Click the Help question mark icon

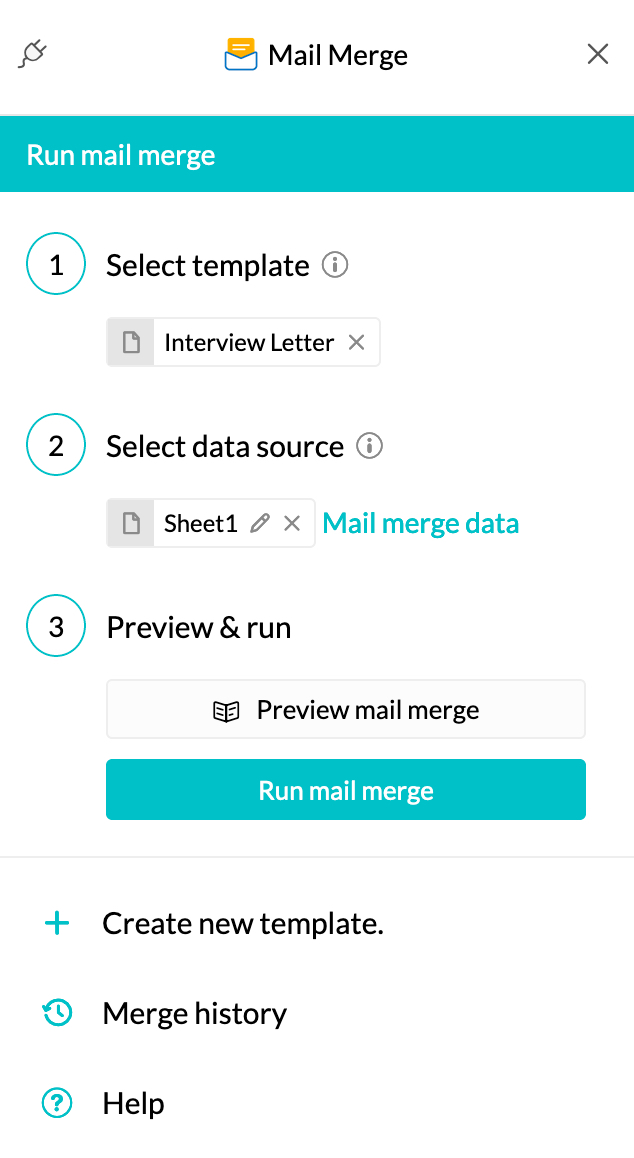(x=57, y=1103)
